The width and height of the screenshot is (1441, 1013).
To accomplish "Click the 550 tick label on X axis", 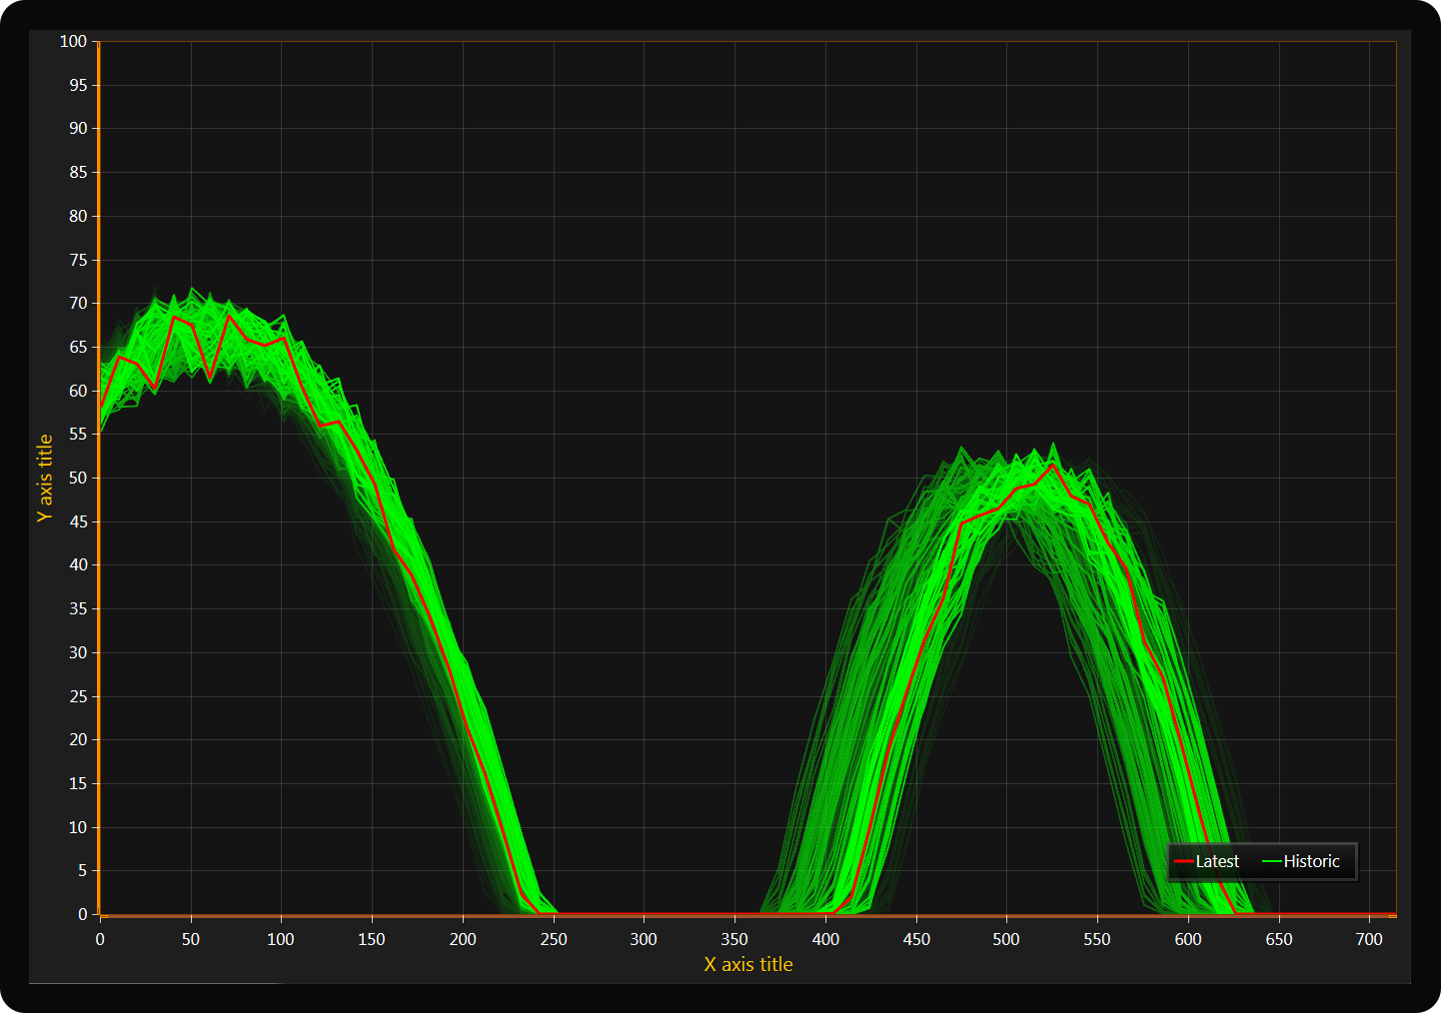I will (x=1097, y=939).
